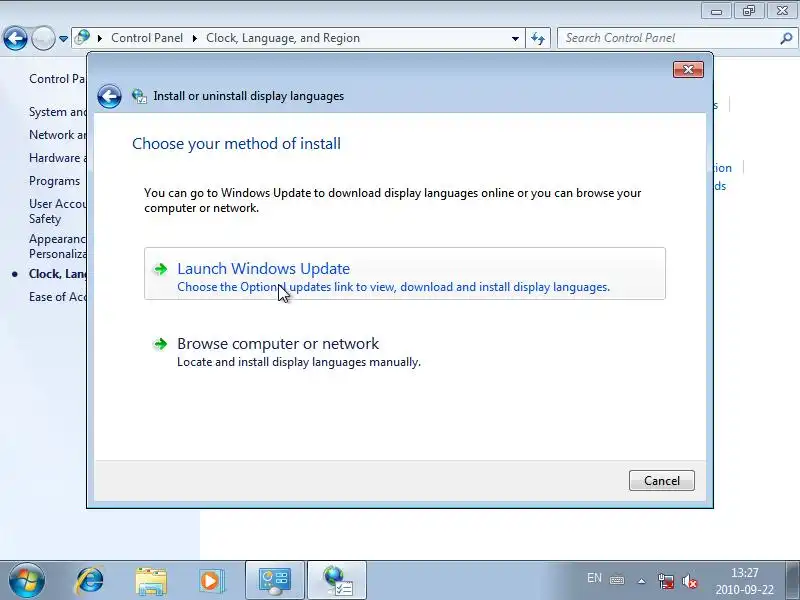The image size is (800, 600).
Task: Click the Clock, Language, and Region breadcrumb
Action: 283,38
